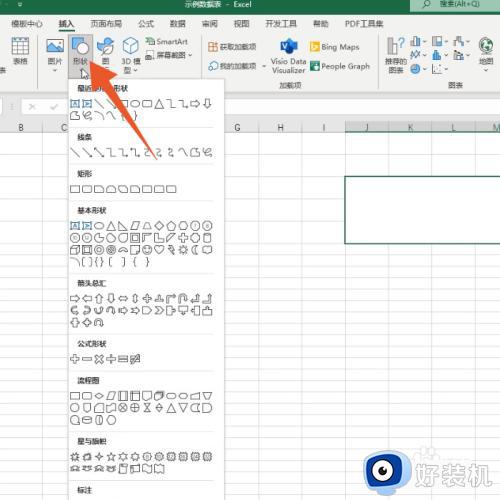Launch the People Graph add-in
This screenshot has width=500, height=500.
[340, 66]
